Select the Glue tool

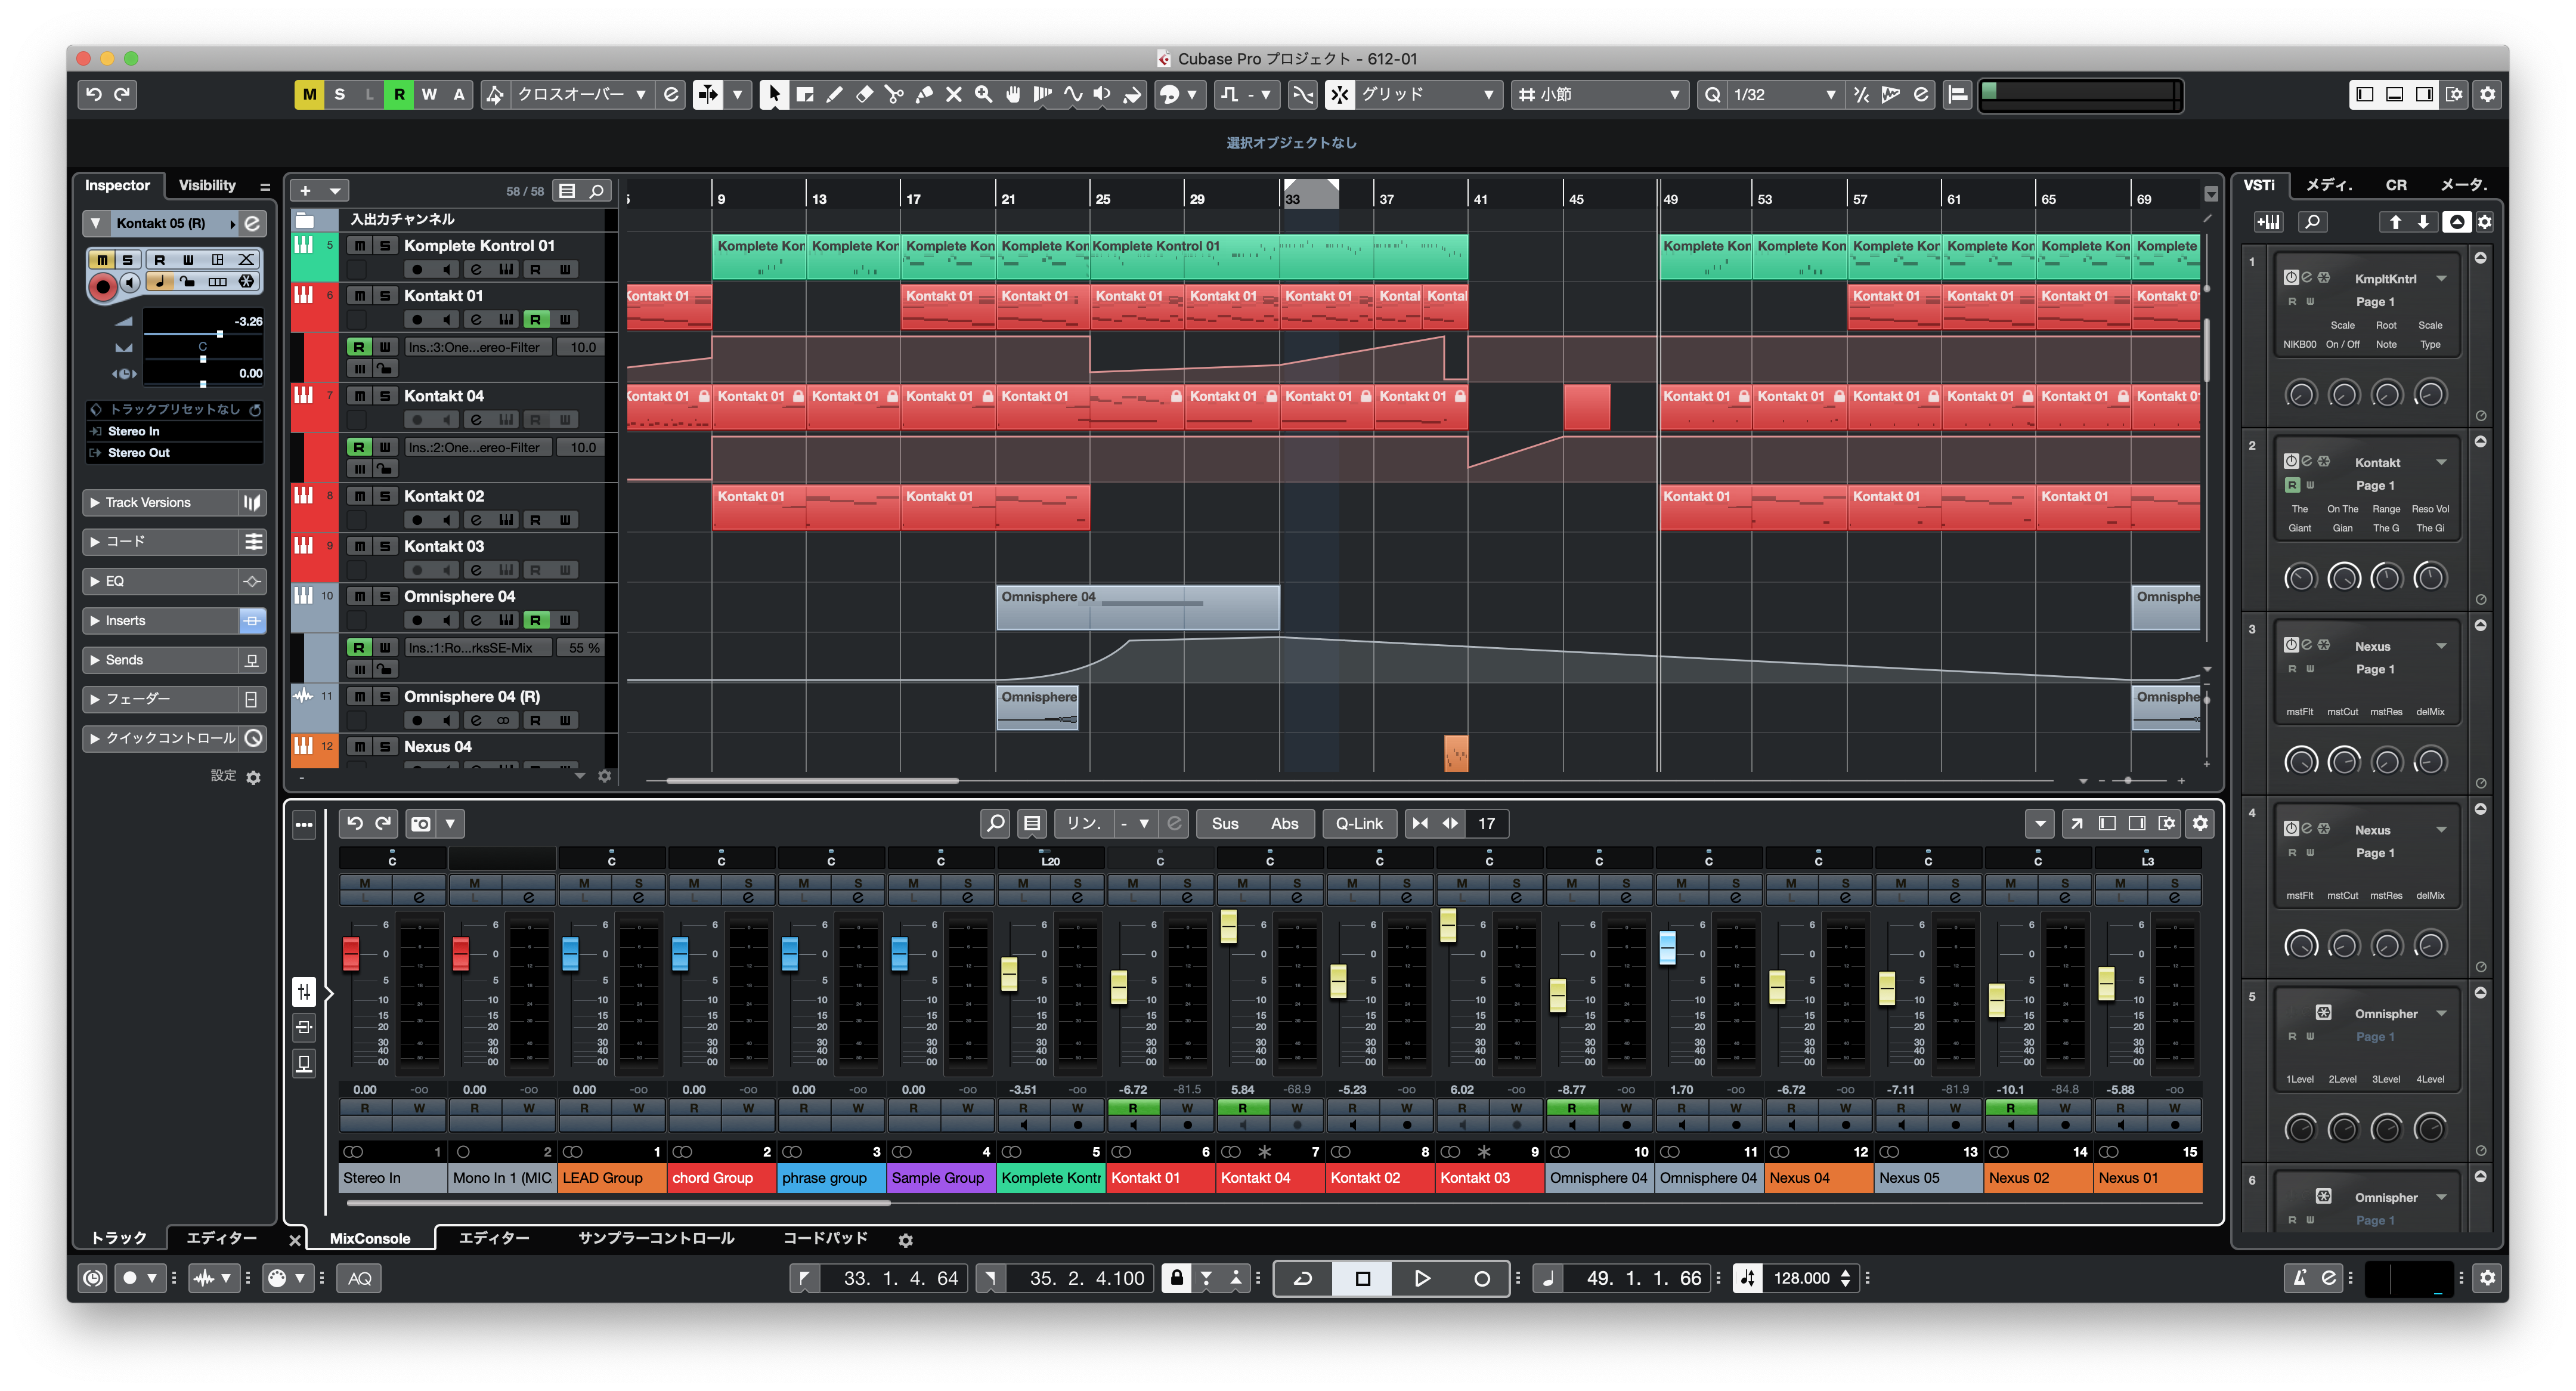pos(924,94)
